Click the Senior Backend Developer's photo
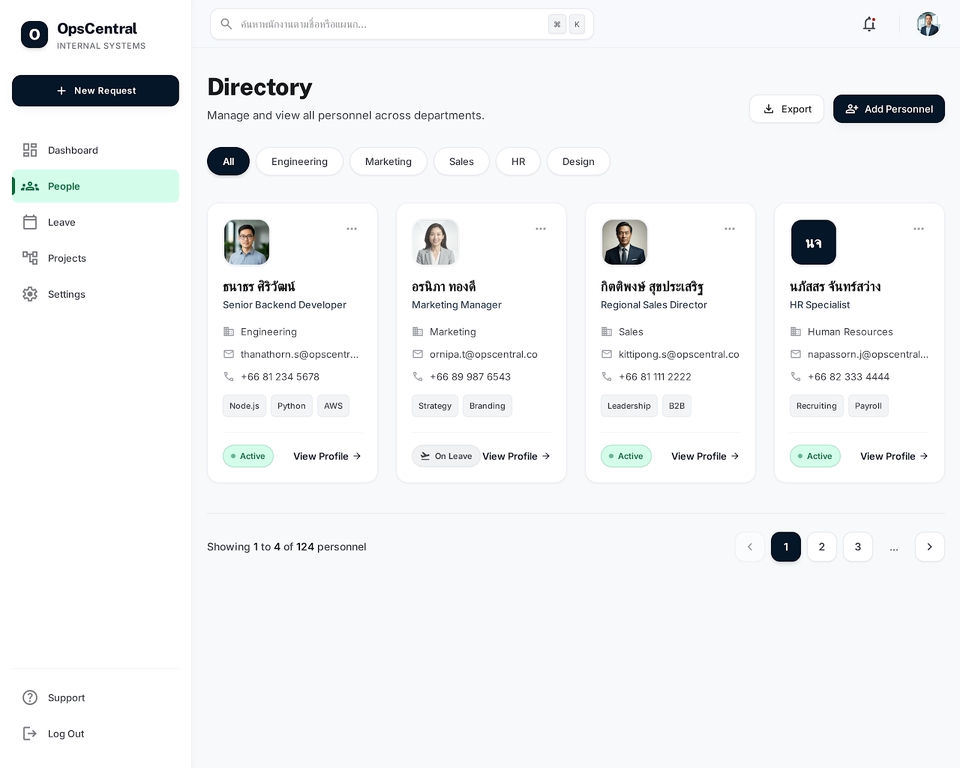The image size is (960, 768). click(246, 242)
